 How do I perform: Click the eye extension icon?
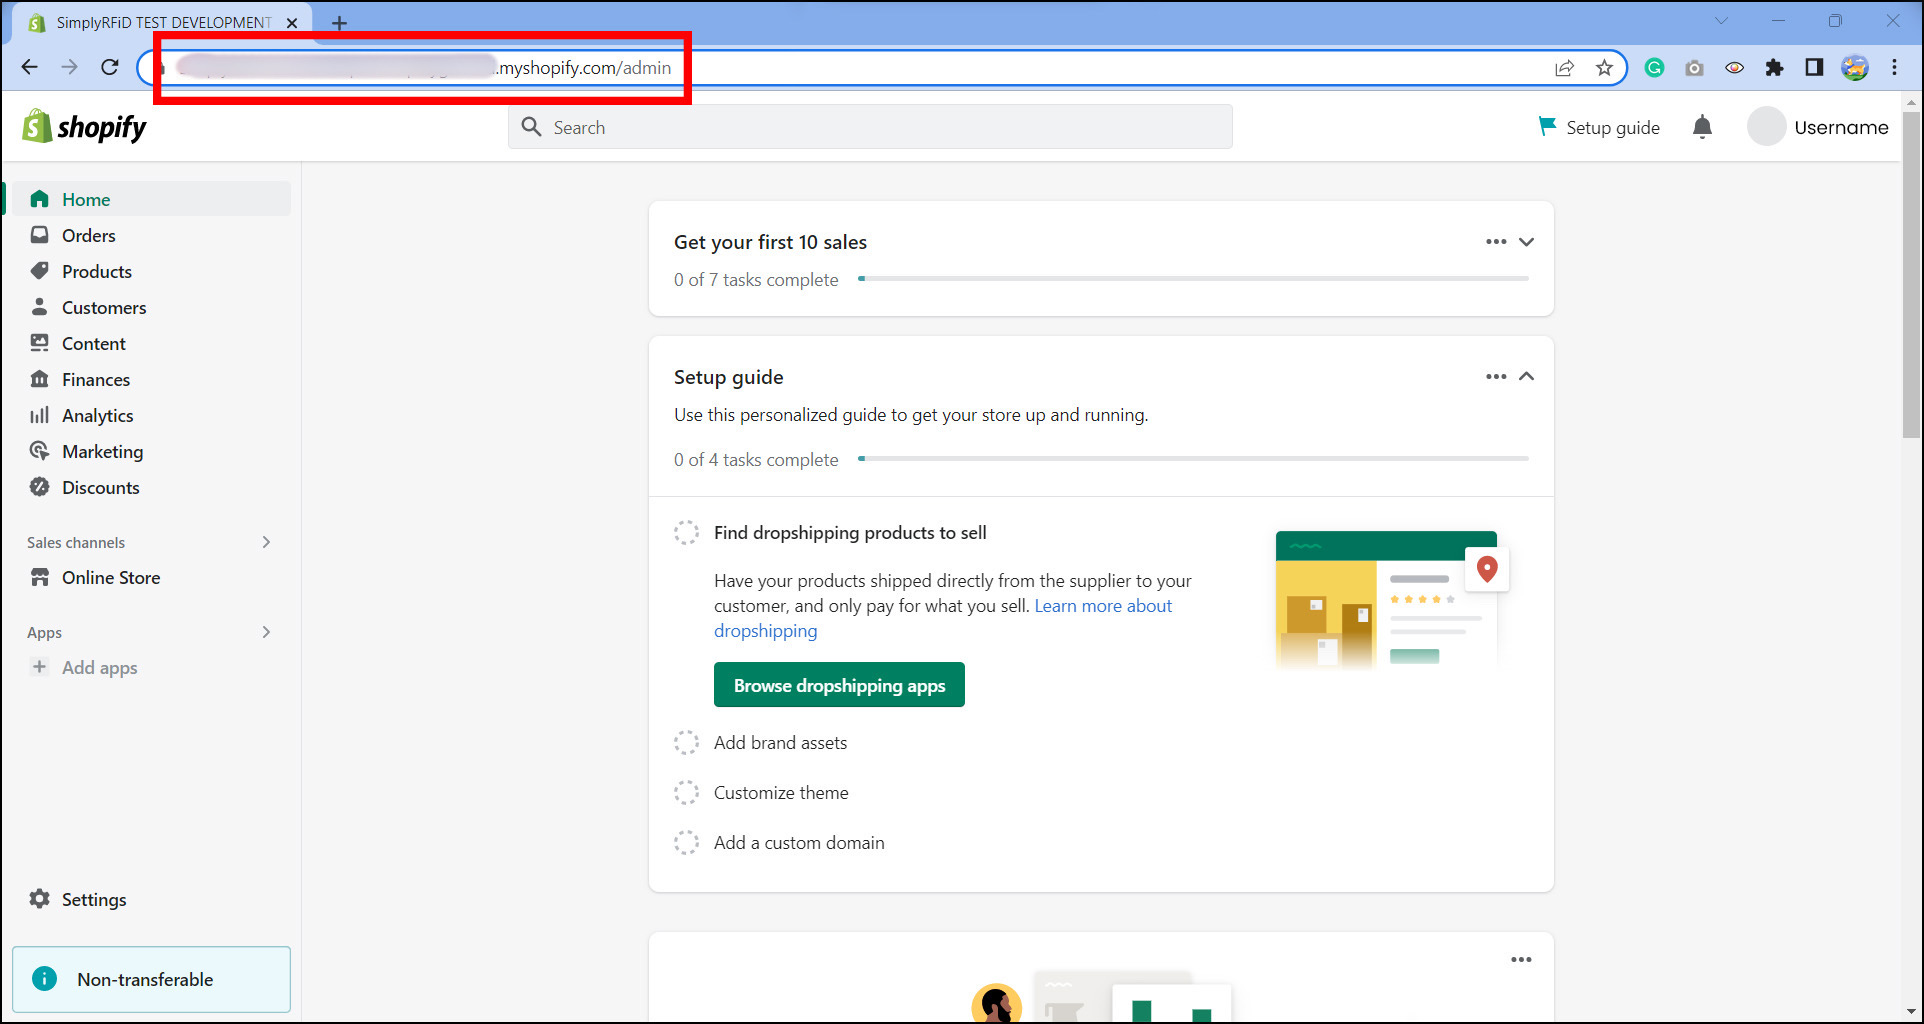point(1734,67)
